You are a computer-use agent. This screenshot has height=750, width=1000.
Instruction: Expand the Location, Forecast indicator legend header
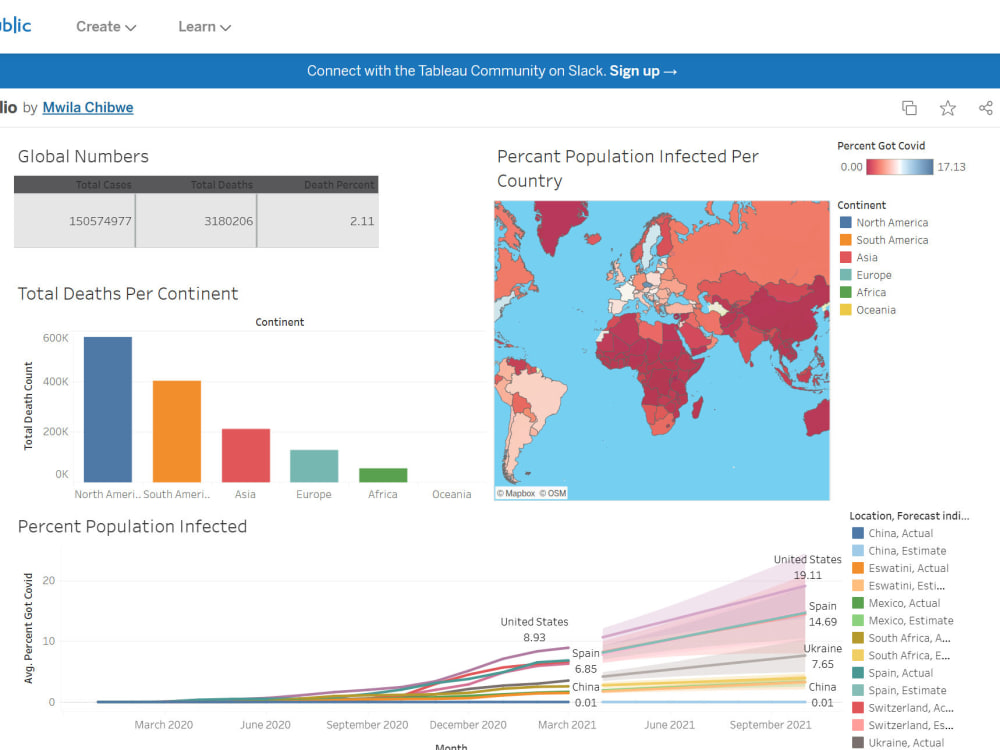(908, 515)
